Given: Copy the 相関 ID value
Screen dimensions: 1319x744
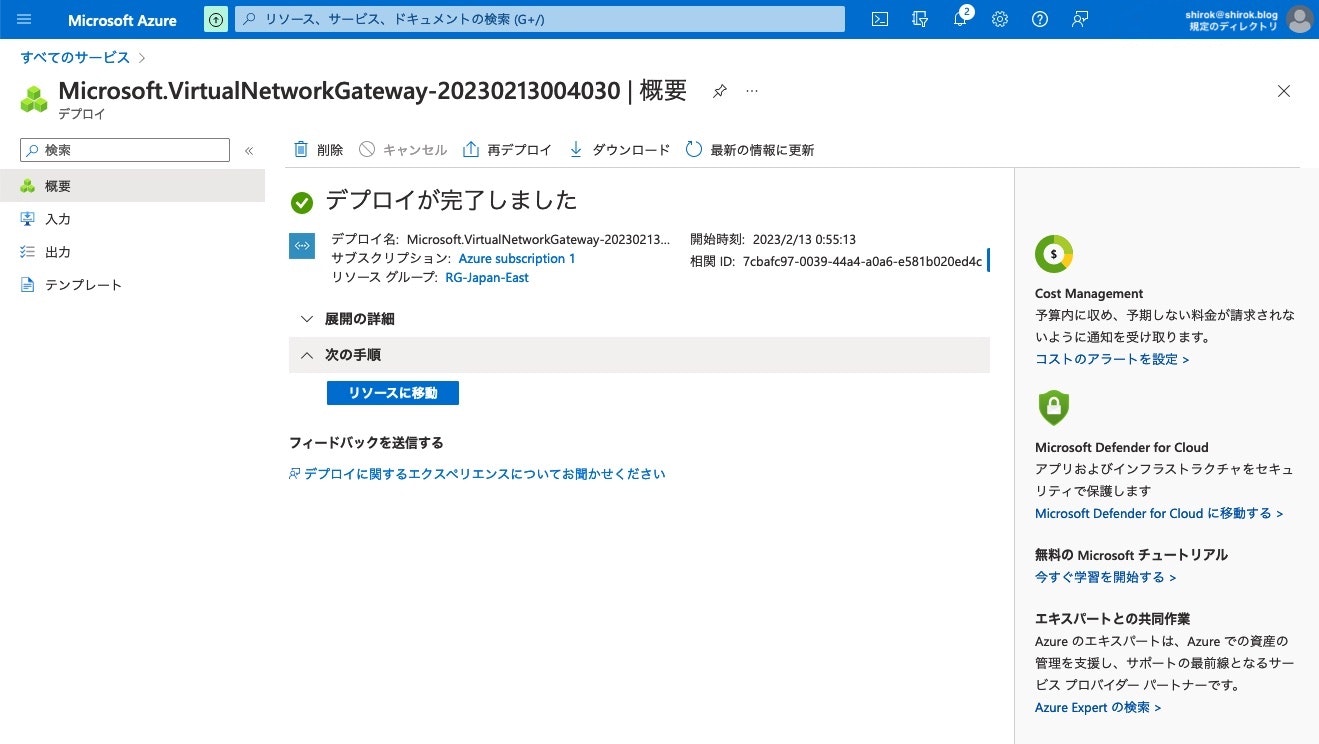Looking at the screenshot, I should [x=987, y=260].
